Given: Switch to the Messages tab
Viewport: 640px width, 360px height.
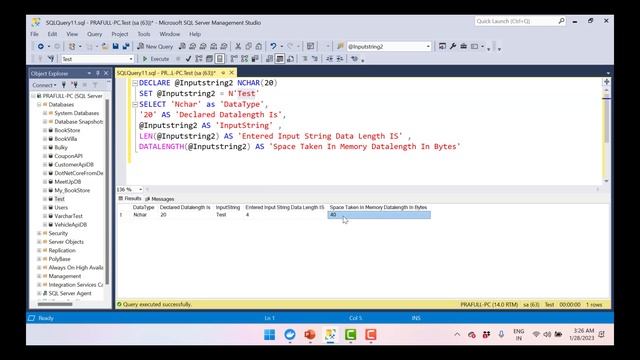Looking at the screenshot, I should pos(160,199).
